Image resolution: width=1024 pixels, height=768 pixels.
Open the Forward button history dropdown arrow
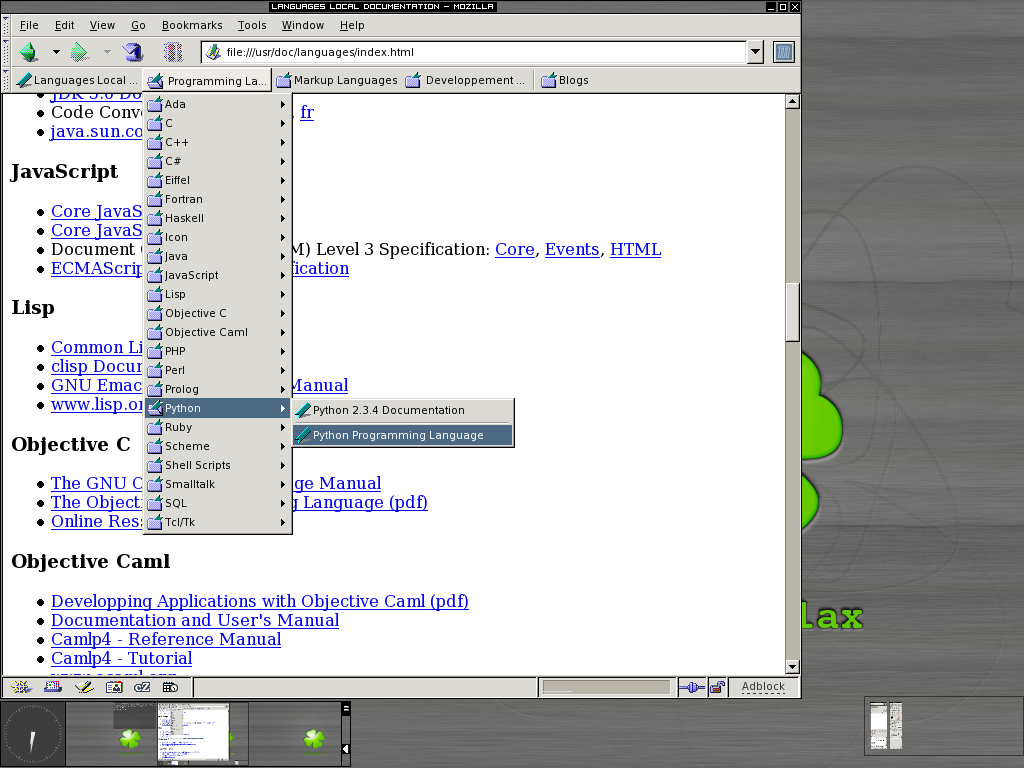tap(107, 52)
